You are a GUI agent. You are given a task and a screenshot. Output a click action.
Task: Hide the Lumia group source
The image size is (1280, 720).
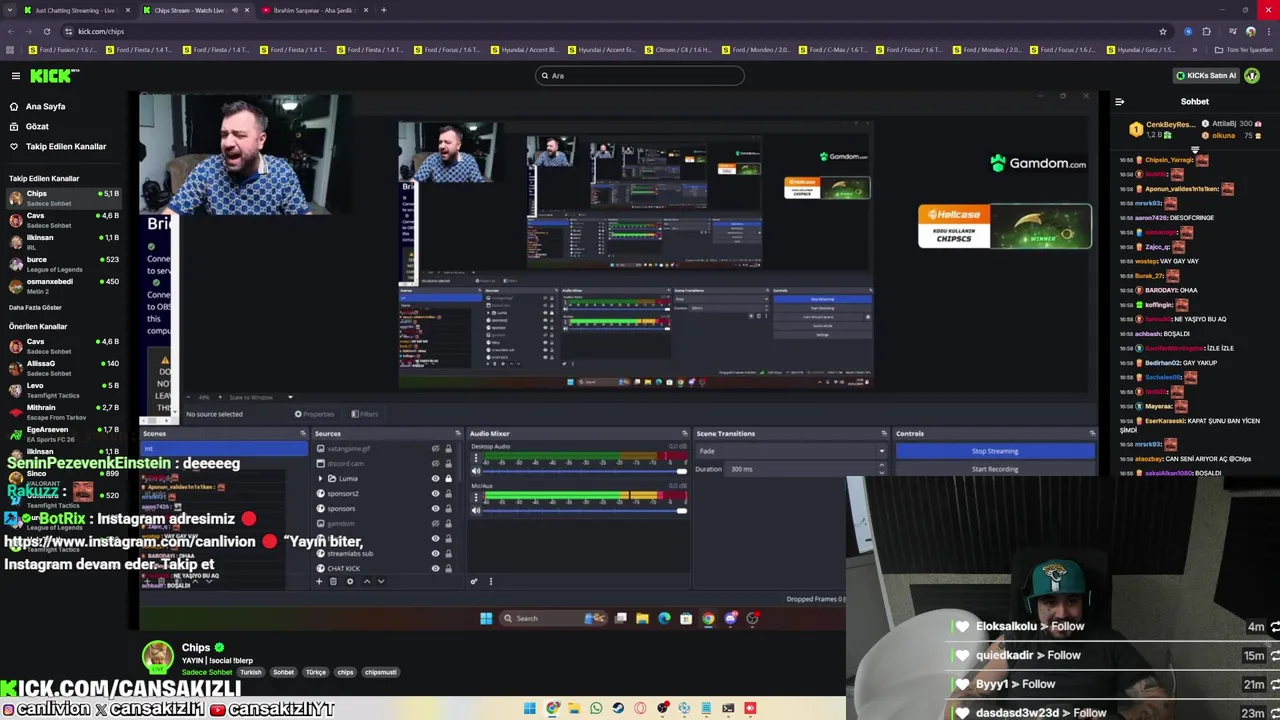click(435, 479)
